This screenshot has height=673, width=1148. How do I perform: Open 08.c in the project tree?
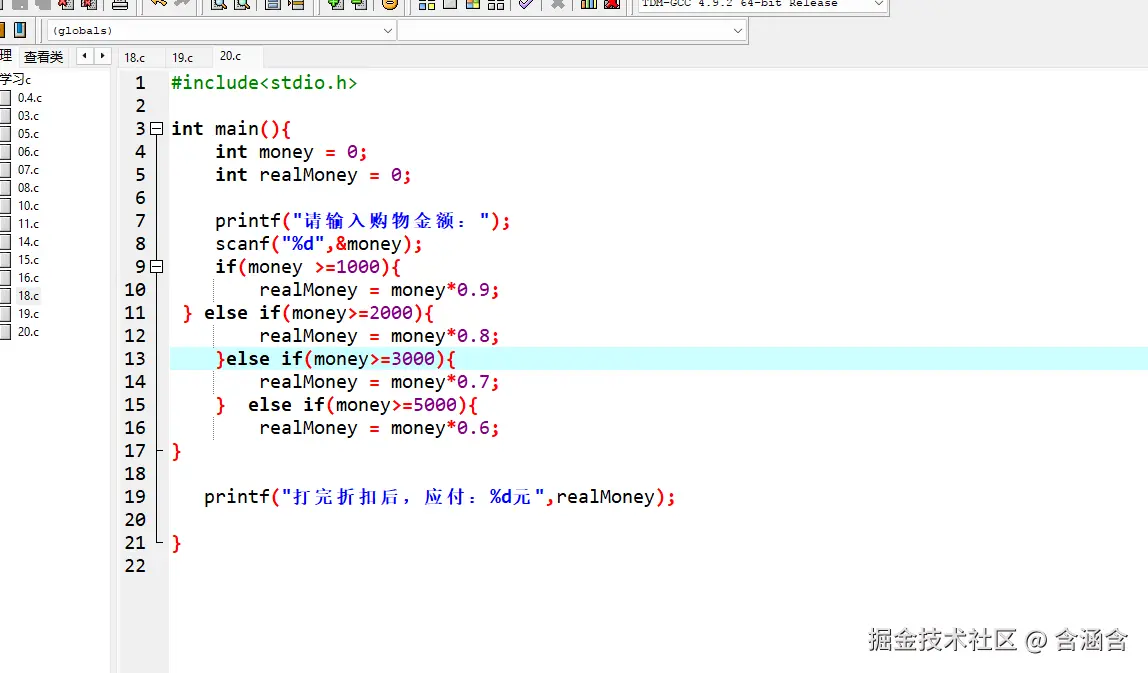coord(29,187)
